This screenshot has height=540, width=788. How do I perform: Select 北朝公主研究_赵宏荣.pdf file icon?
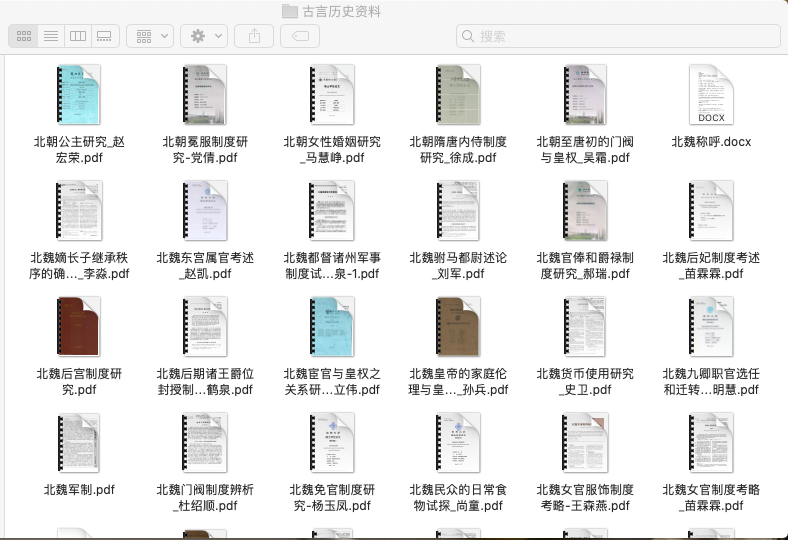79,95
